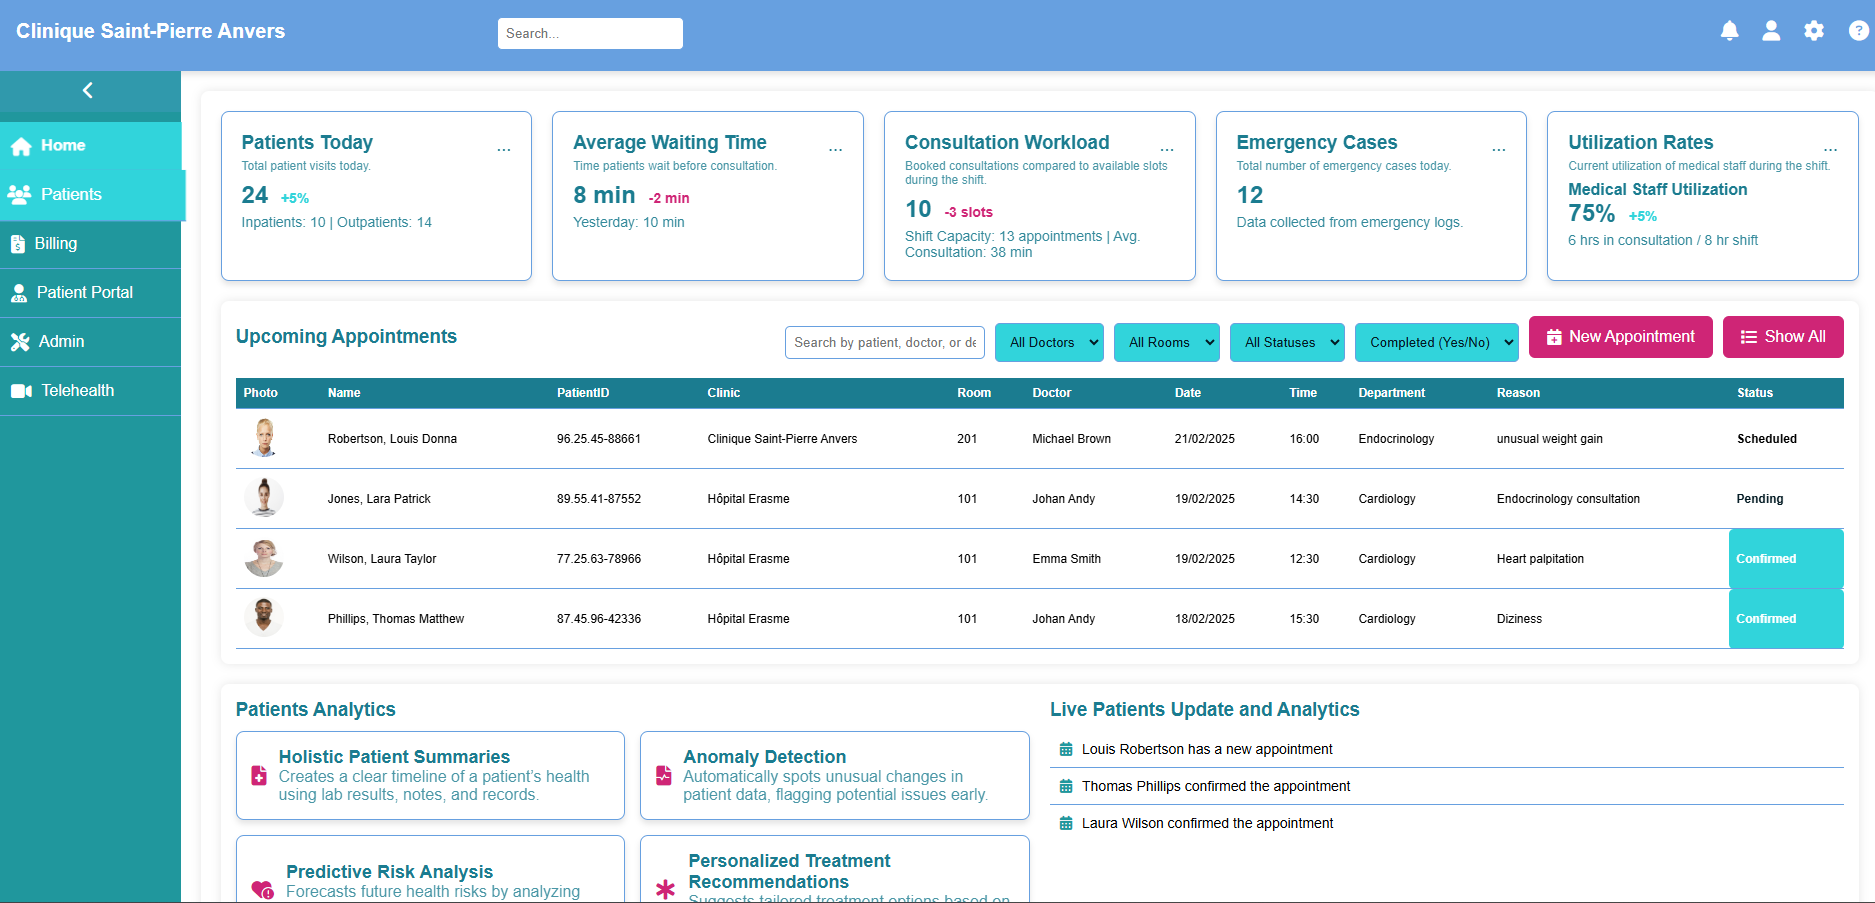
Task: Go to Billing in the sidebar
Action: 56,244
